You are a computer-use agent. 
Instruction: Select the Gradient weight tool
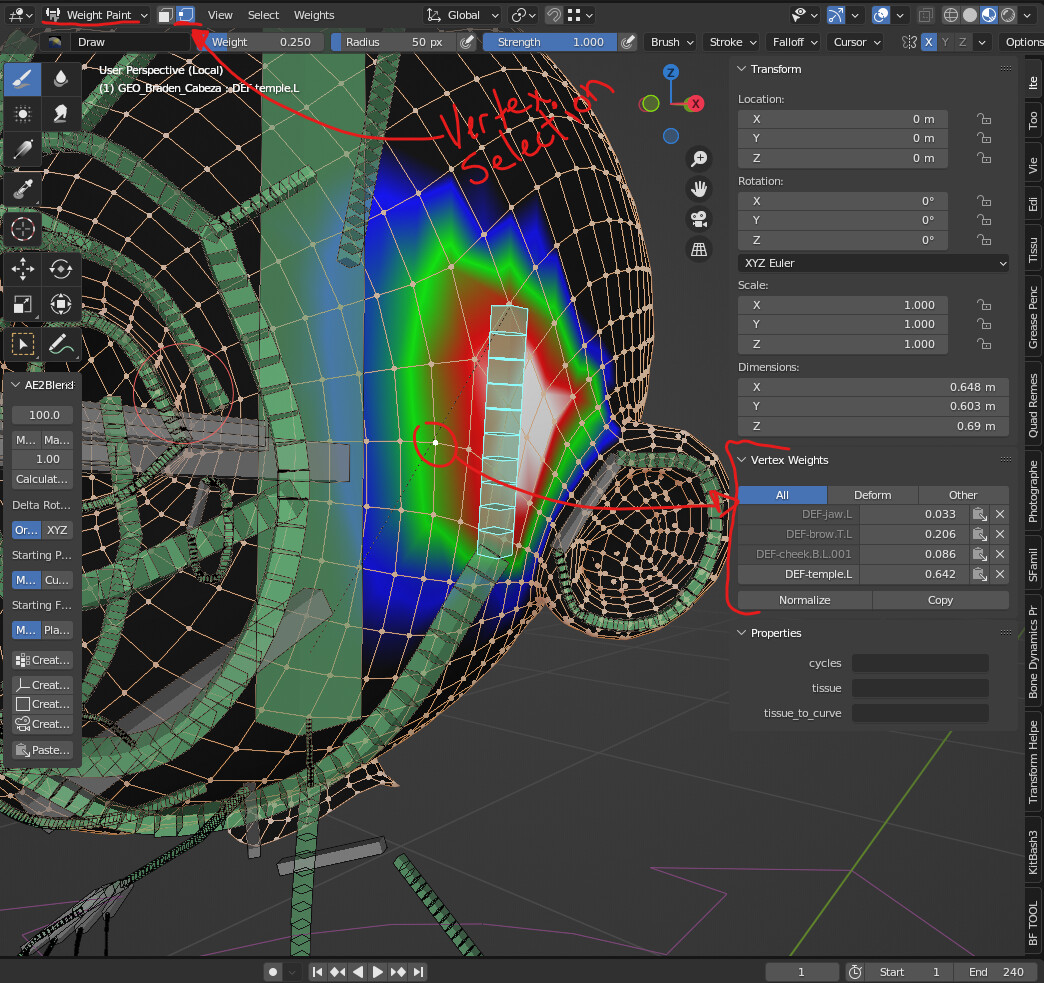click(23, 150)
